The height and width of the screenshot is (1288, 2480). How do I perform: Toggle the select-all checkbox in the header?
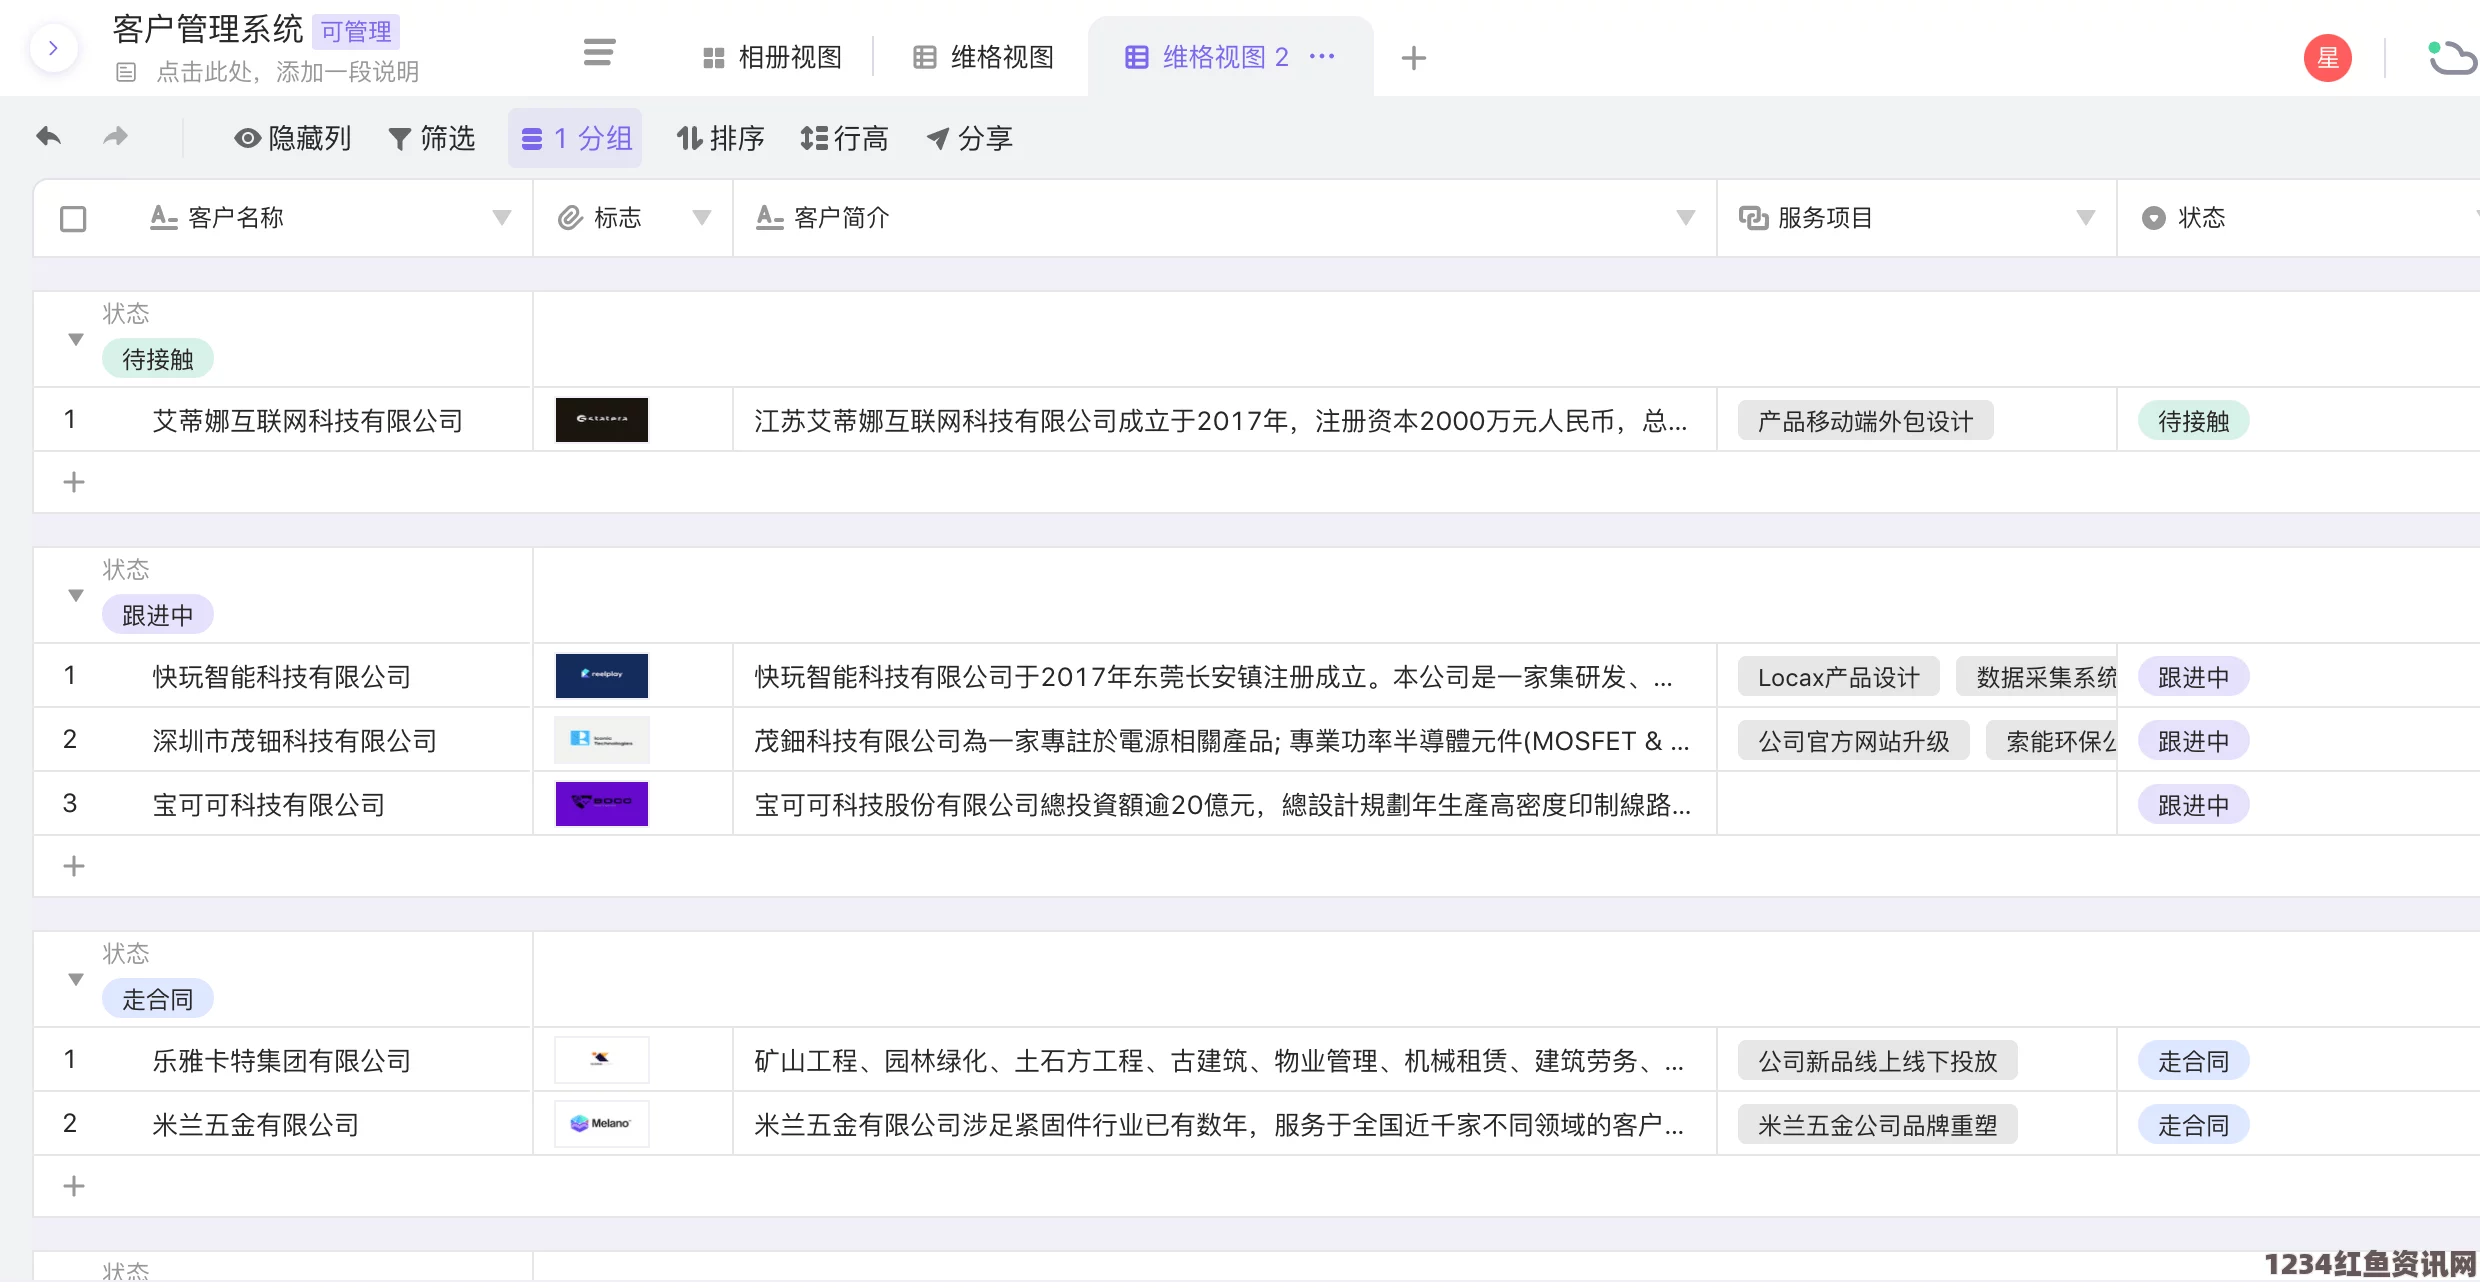tap(73, 218)
